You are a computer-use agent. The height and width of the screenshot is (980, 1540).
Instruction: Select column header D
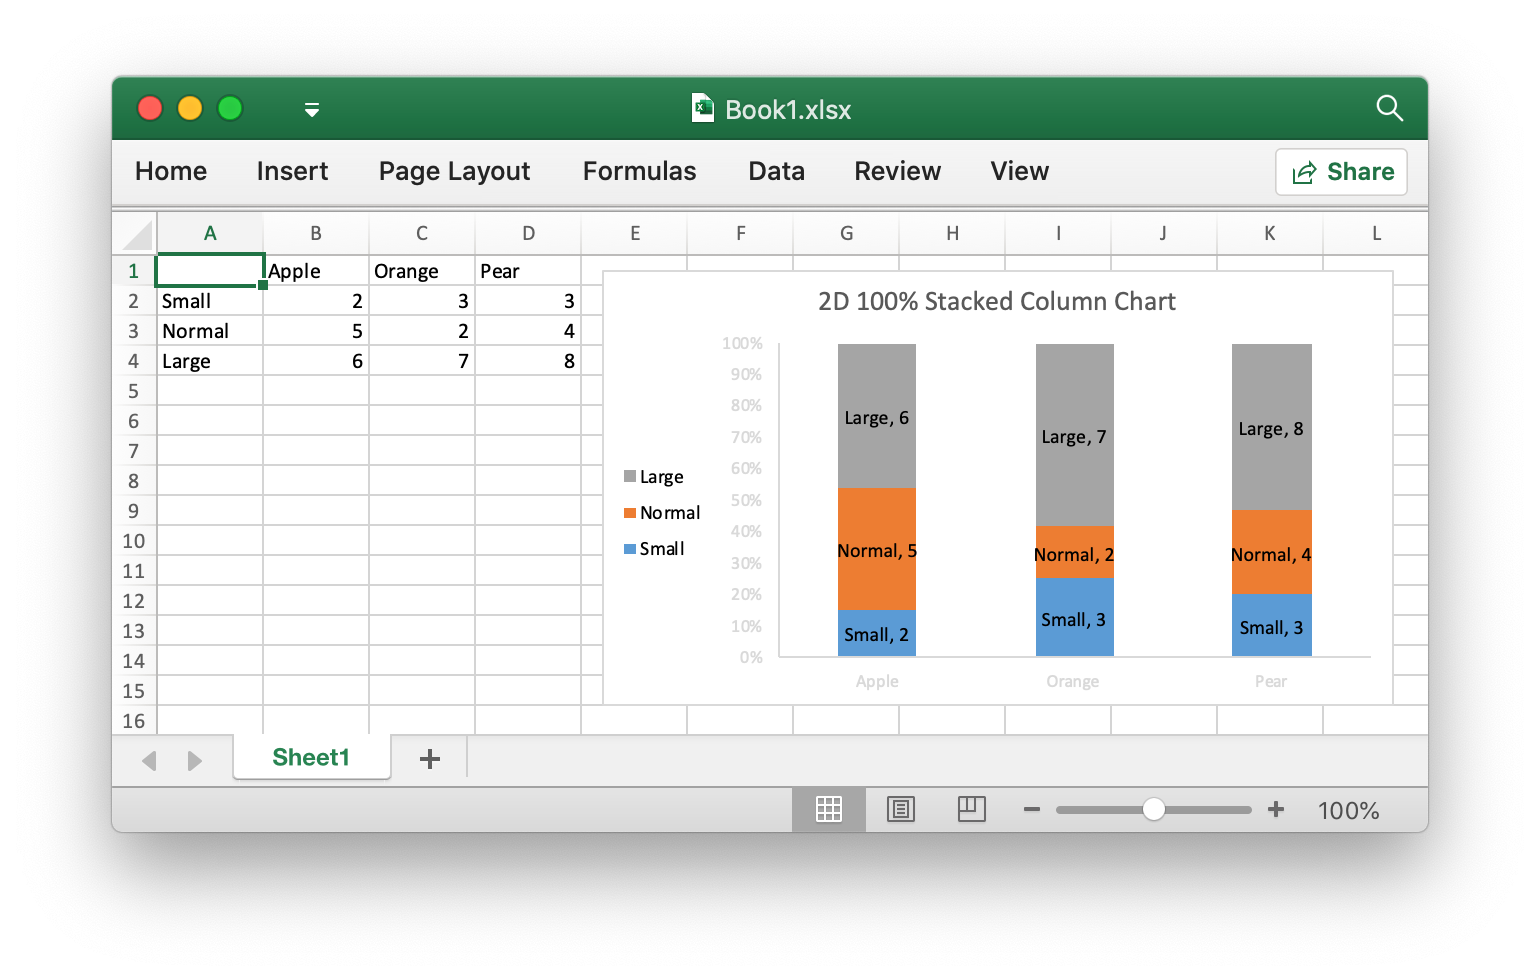pos(527,232)
